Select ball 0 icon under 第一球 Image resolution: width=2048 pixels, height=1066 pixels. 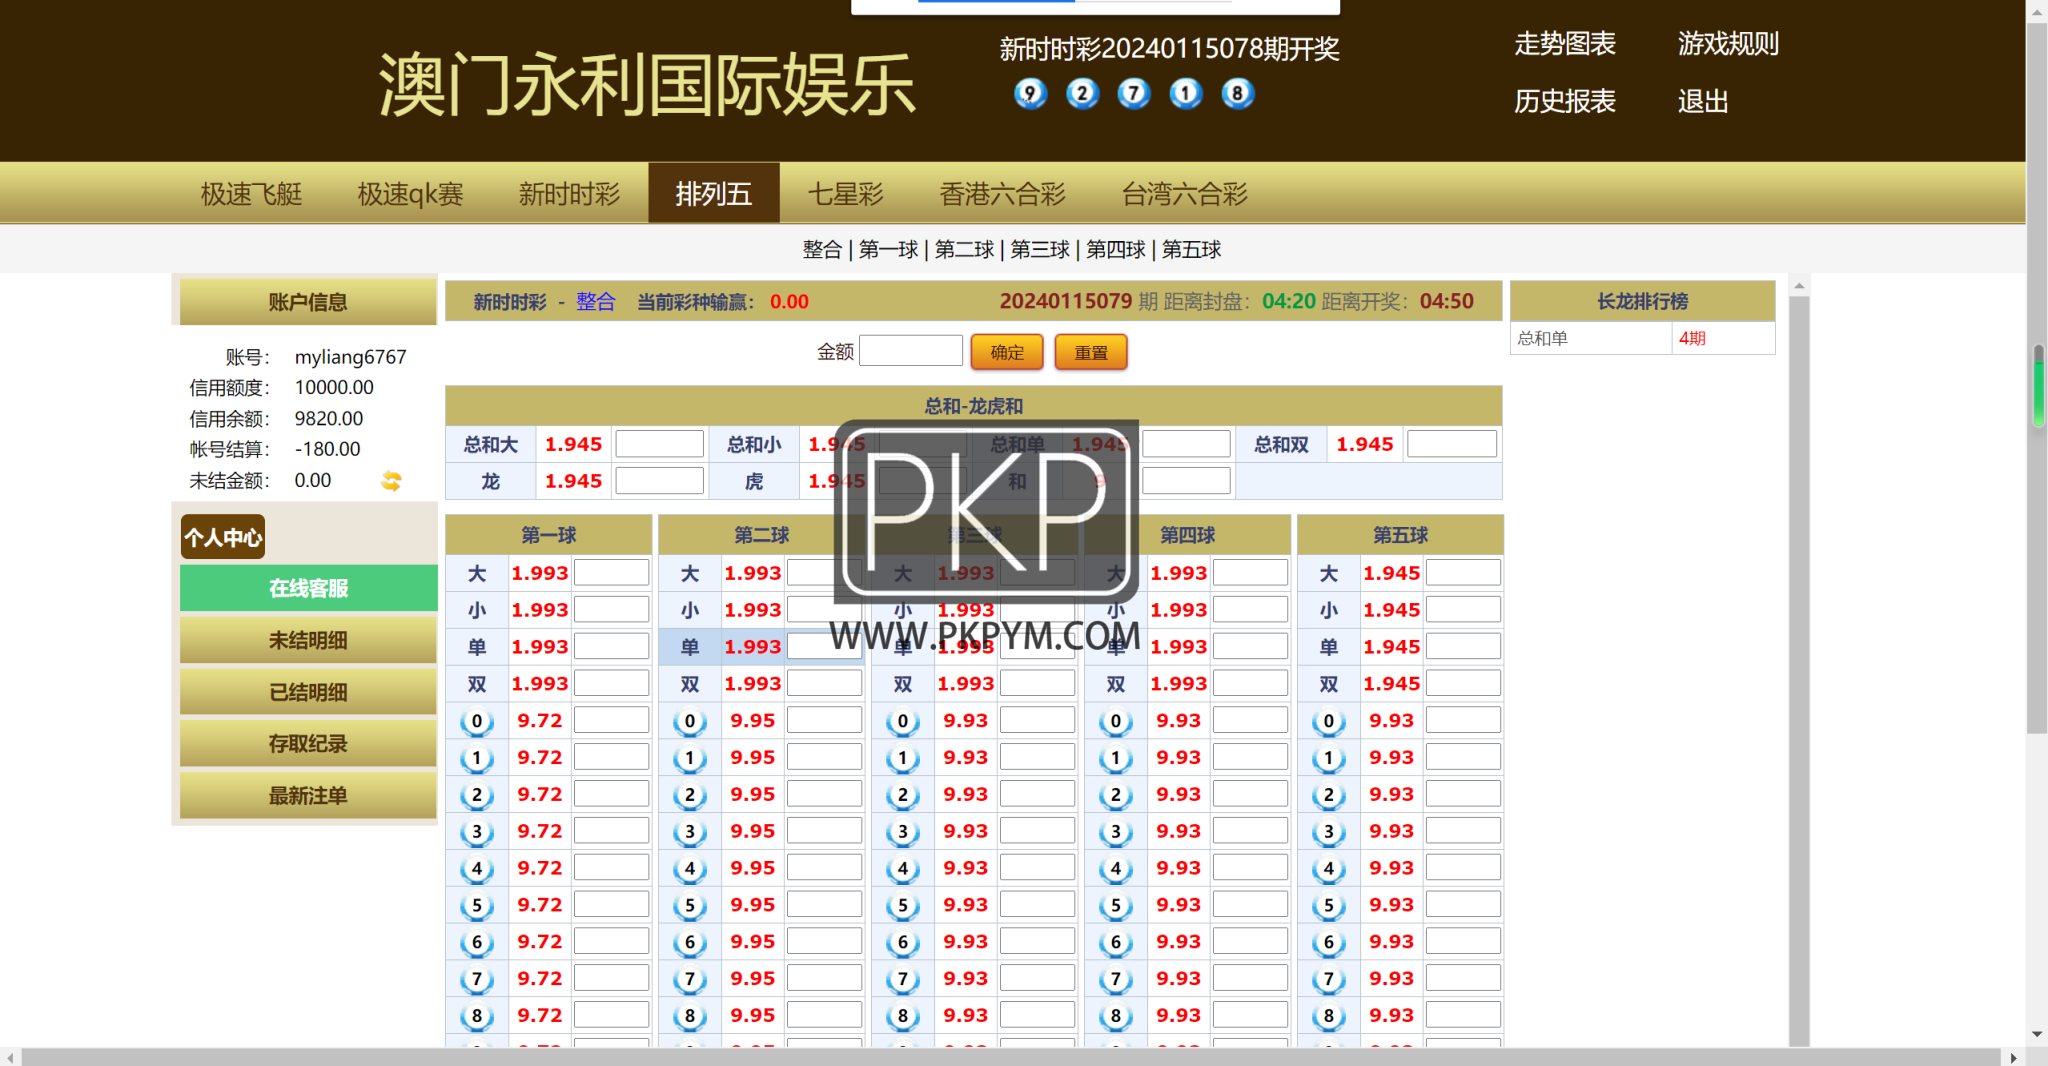(477, 721)
